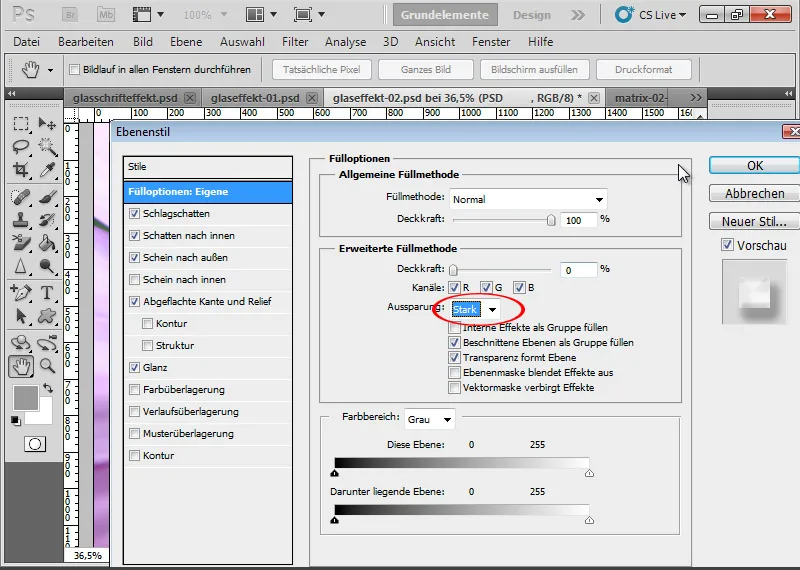This screenshot has width=800, height=570.
Task: Select the Rectangular Marquee tool
Action: pos(20,124)
